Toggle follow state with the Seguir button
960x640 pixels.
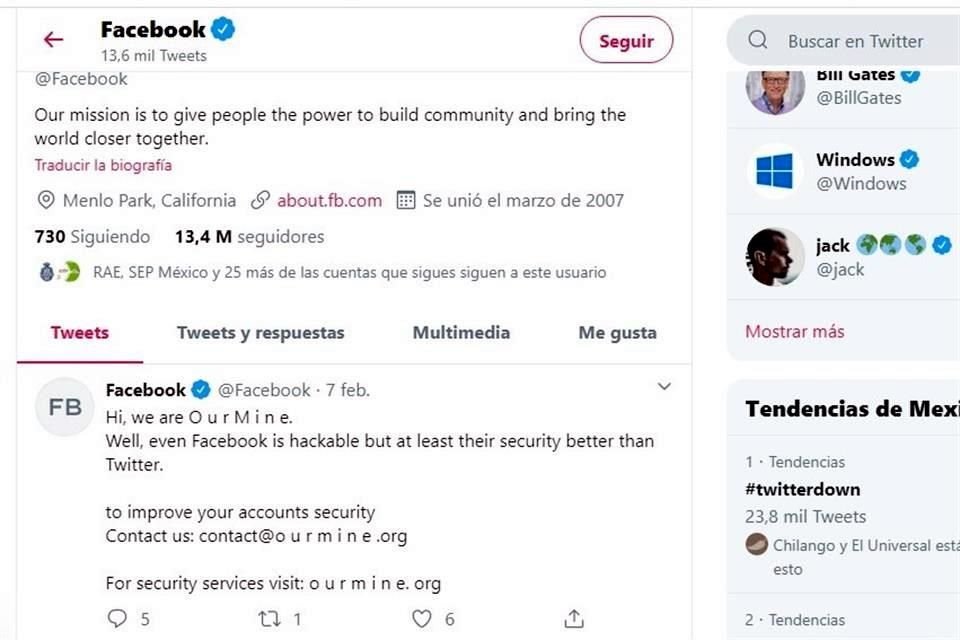[x=626, y=41]
